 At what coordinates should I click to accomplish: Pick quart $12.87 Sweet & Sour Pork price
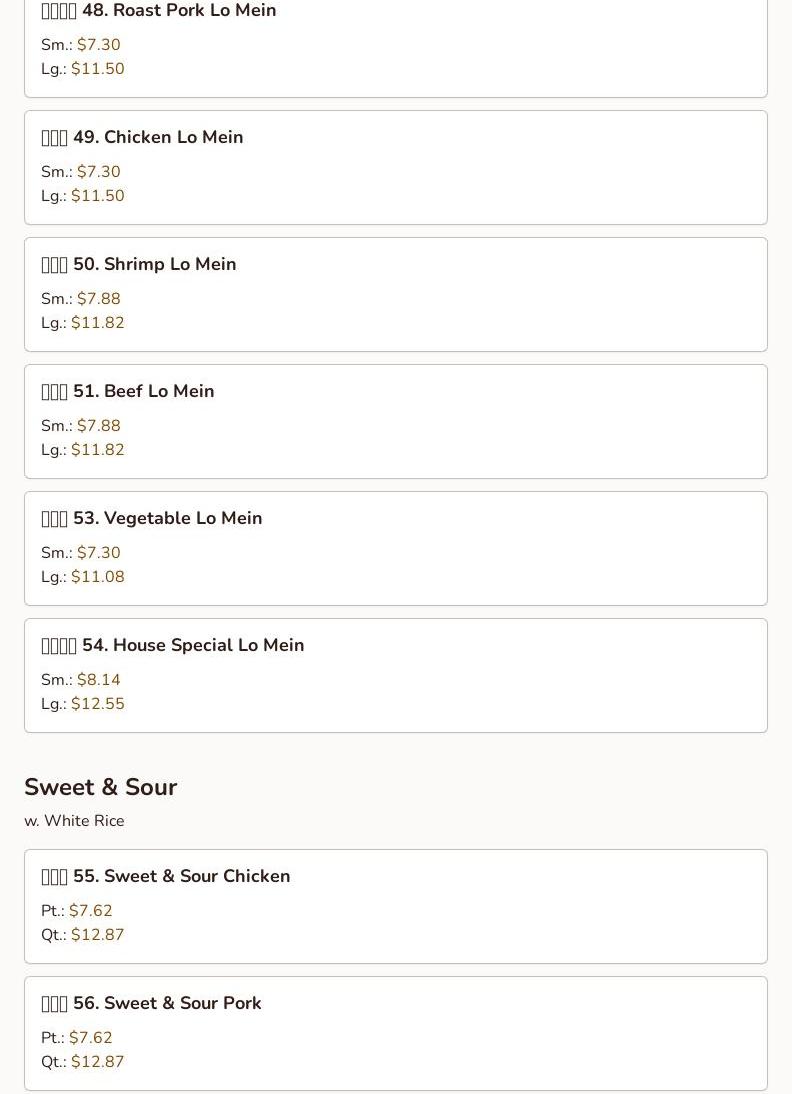[98, 1061]
